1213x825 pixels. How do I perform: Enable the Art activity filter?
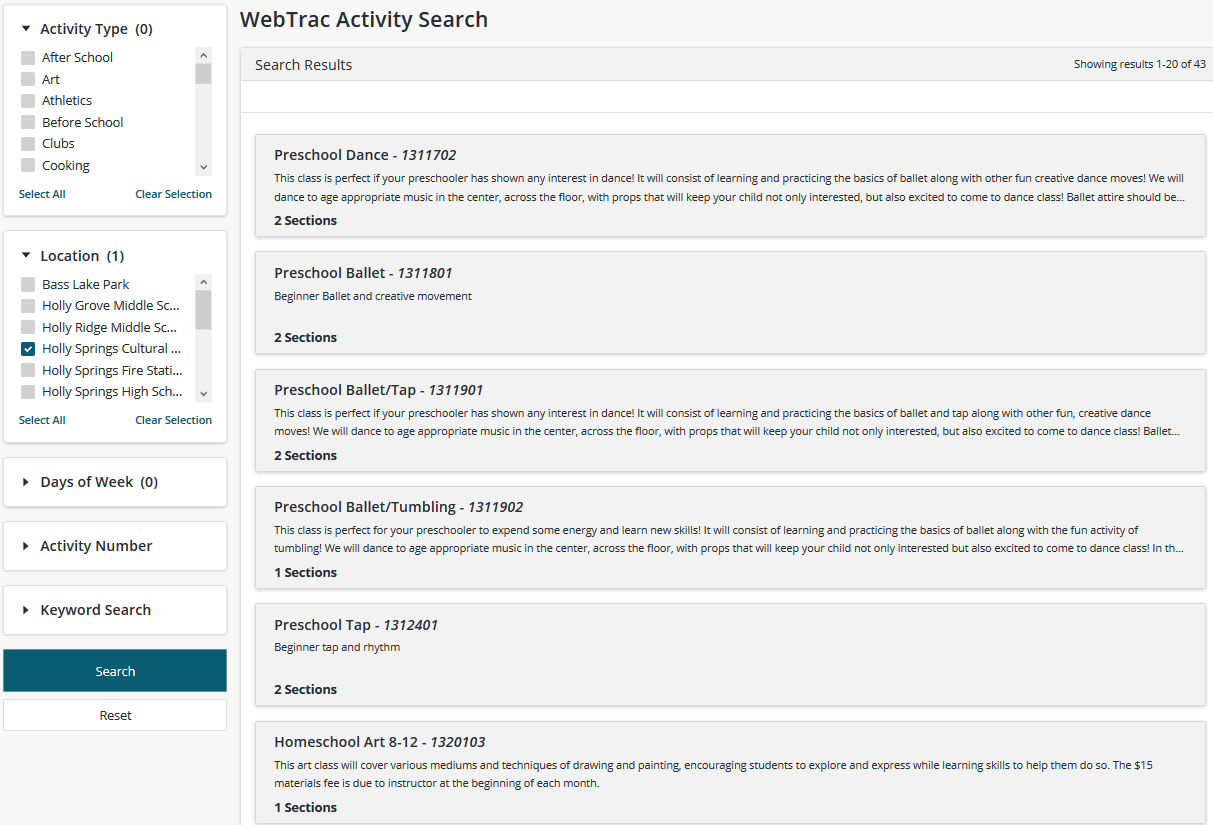27,78
